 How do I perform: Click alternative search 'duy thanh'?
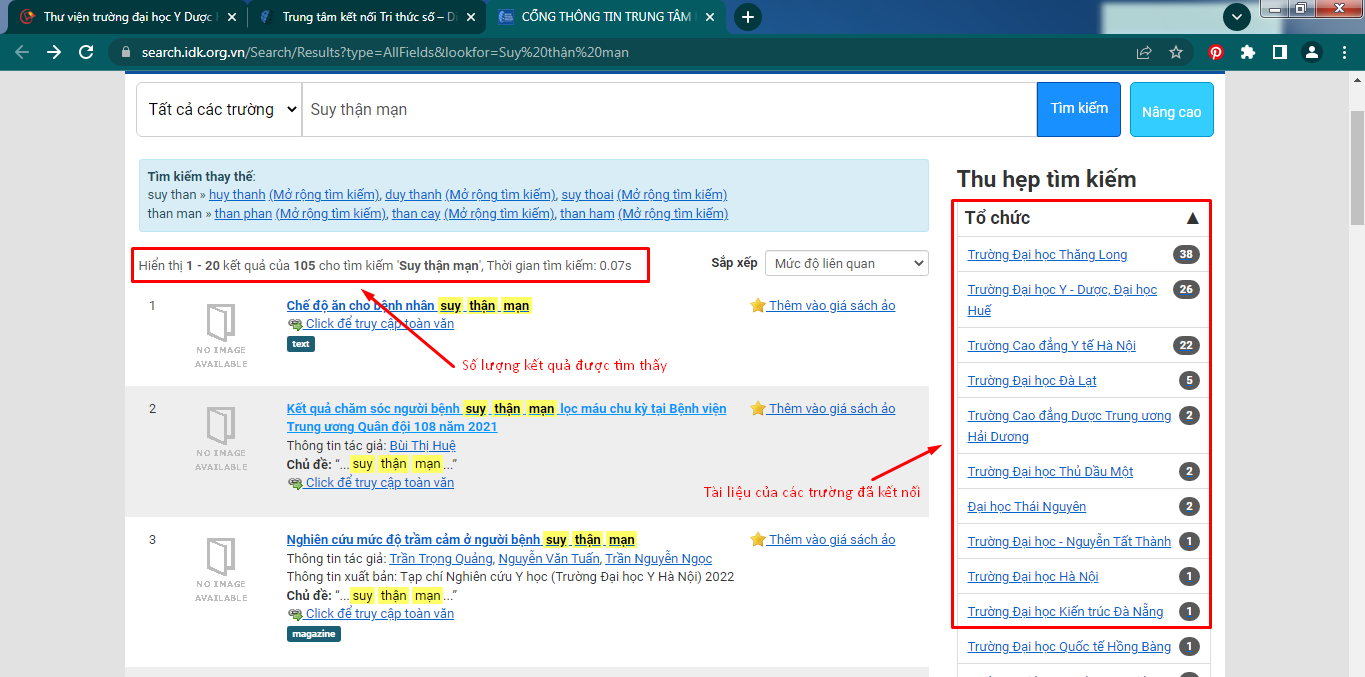coord(413,195)
